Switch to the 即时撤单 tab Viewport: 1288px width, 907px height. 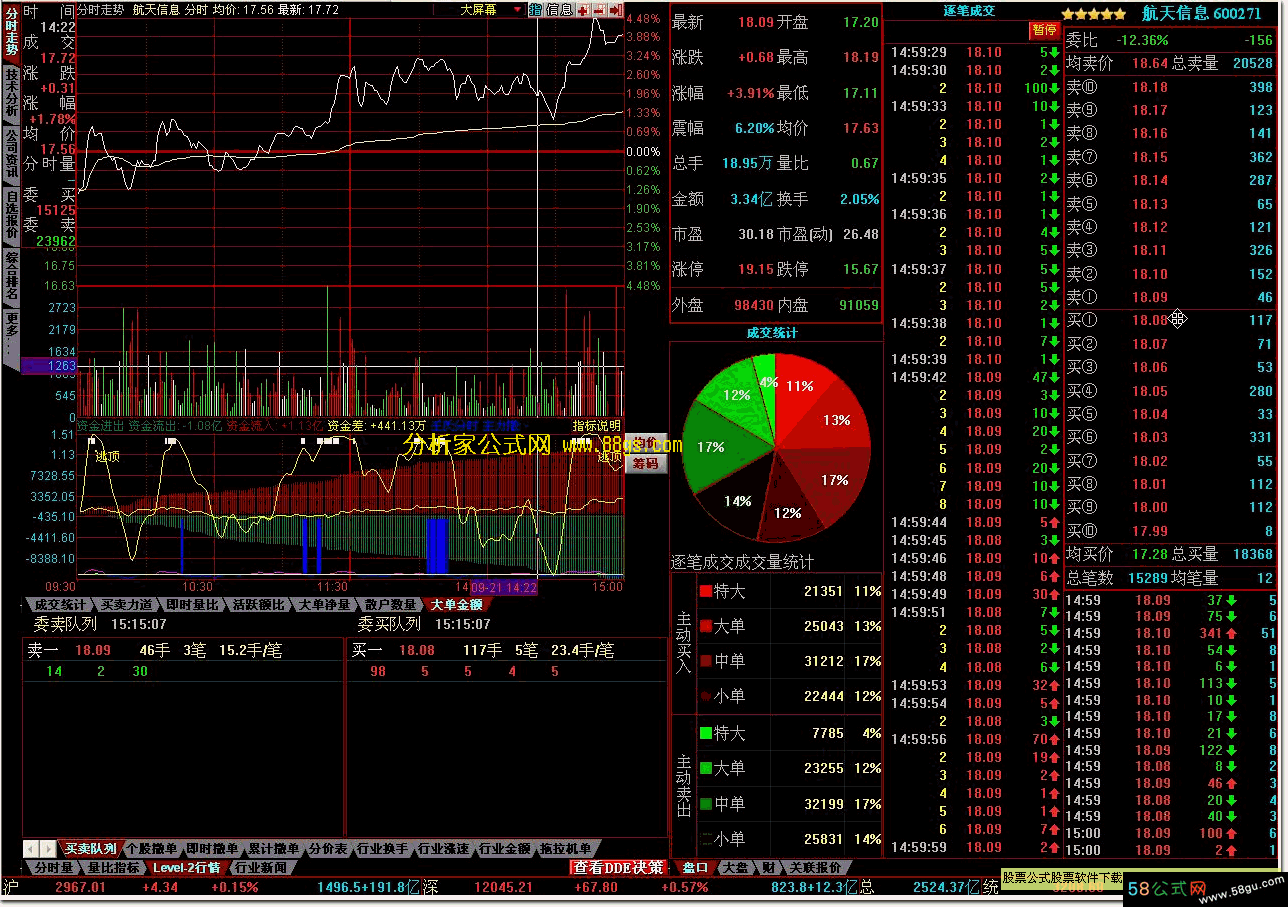(x=213, y=848)
